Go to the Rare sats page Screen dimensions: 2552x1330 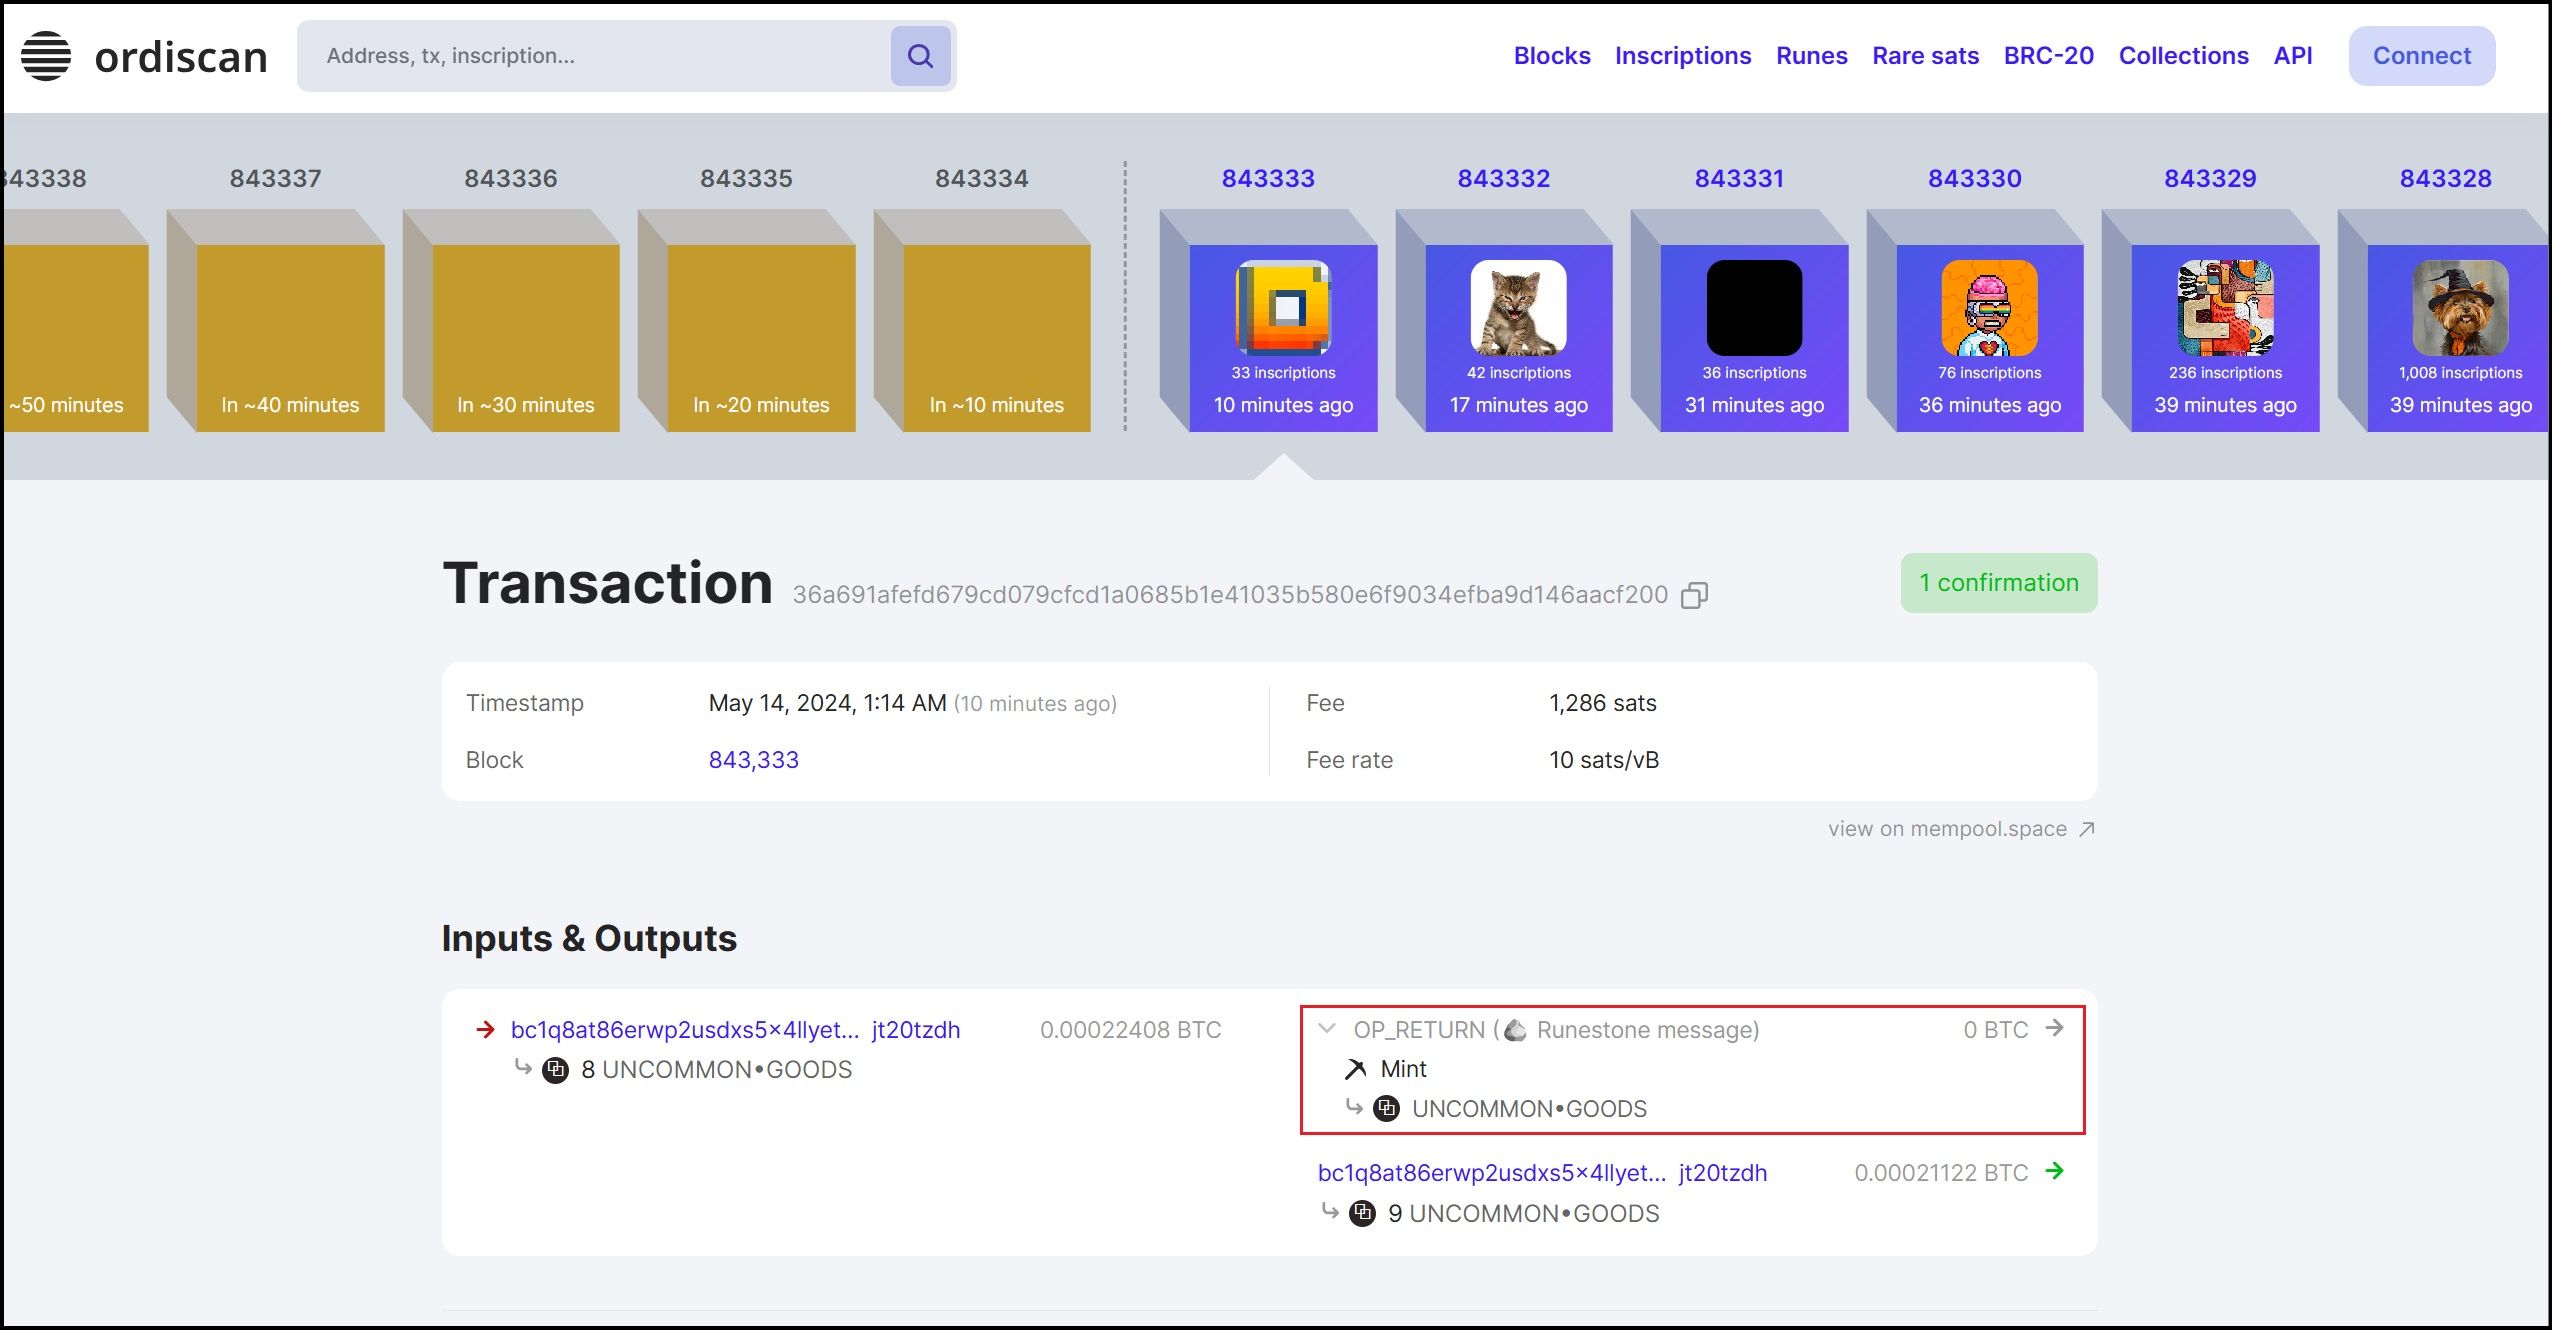1925,56
